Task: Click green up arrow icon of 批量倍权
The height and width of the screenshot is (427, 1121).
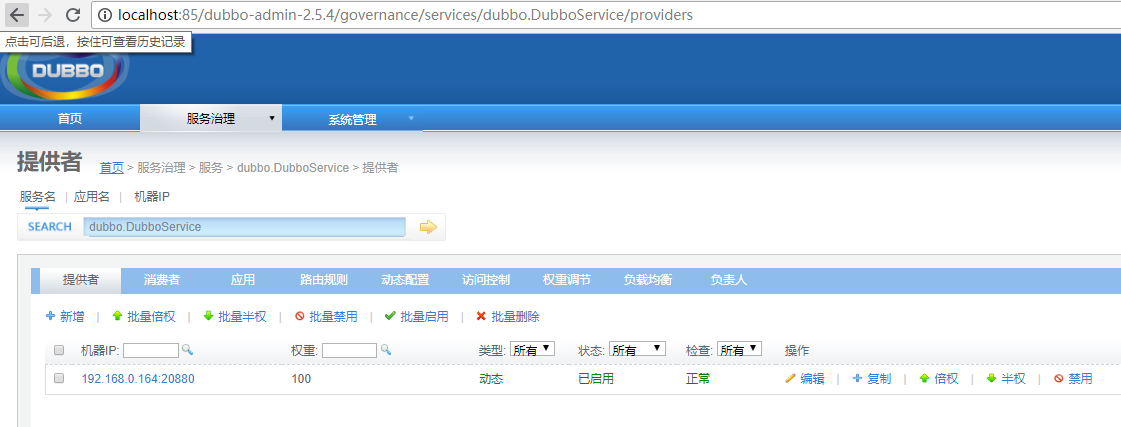Action: [x=117, y=315]
